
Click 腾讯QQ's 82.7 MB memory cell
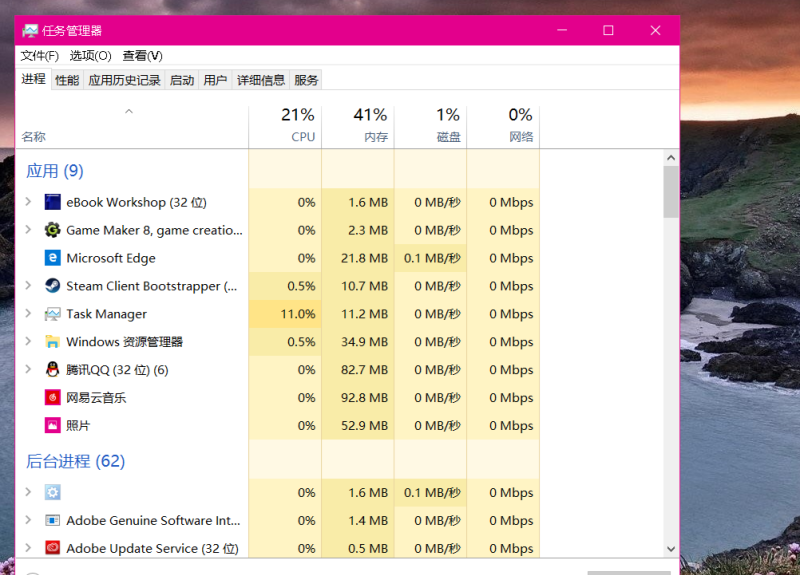(x=358, y=369)
